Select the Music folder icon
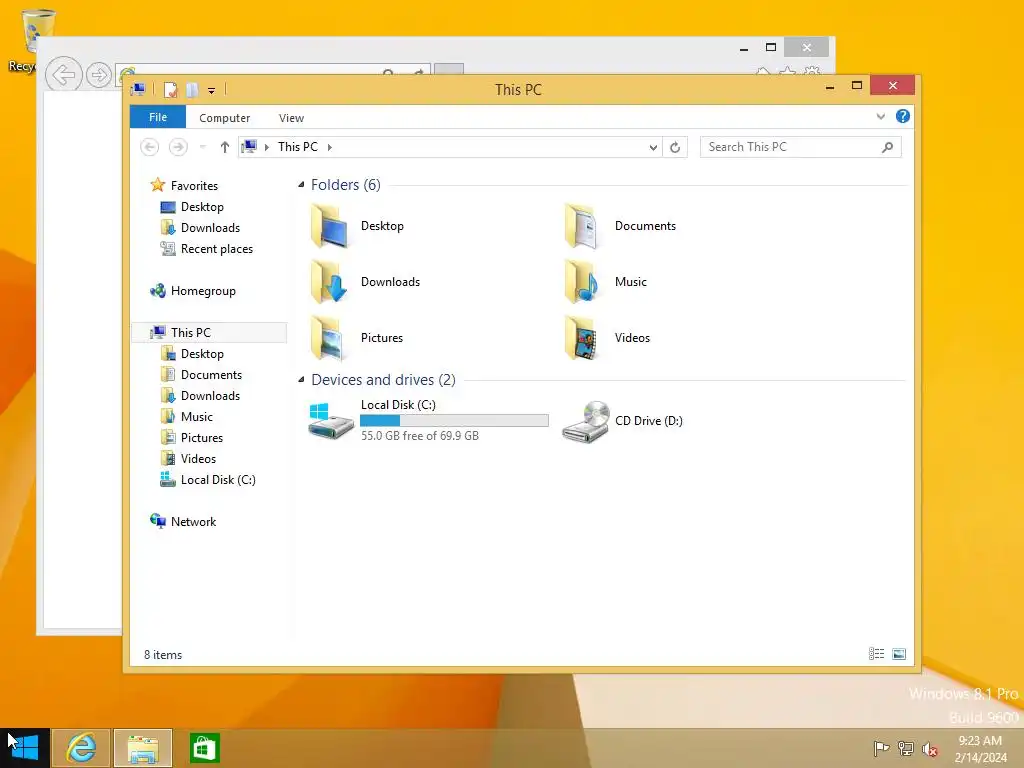Viewport: 1024px width, 768px height. coord(582,282)
